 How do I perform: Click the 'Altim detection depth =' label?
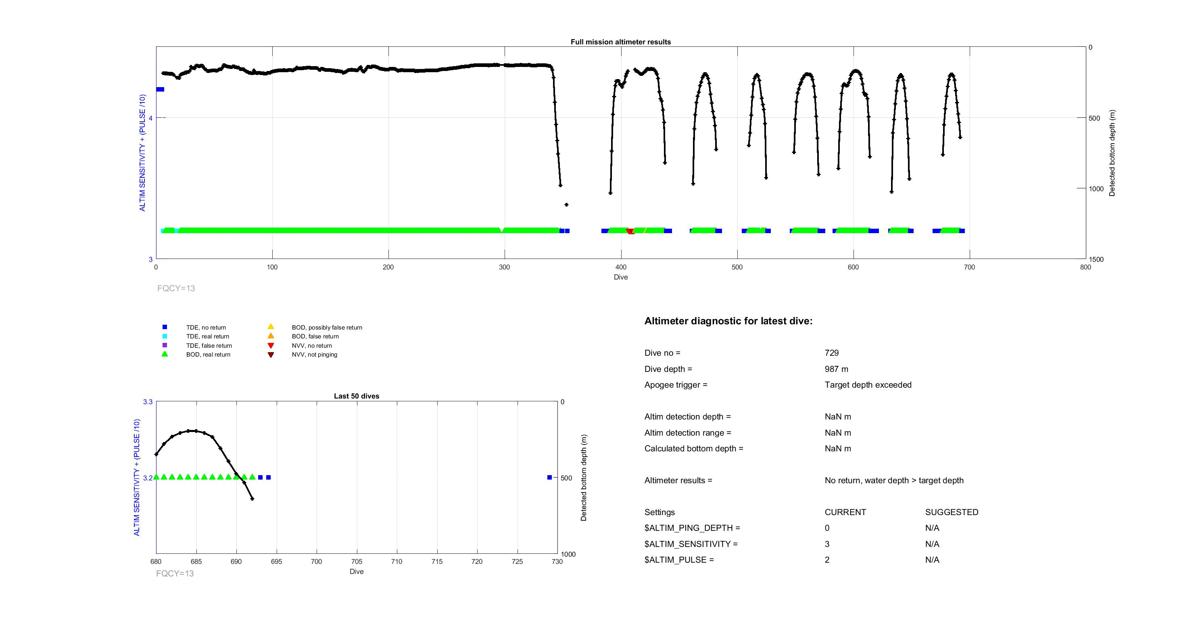pyautogui.click(x=688, y=416)
